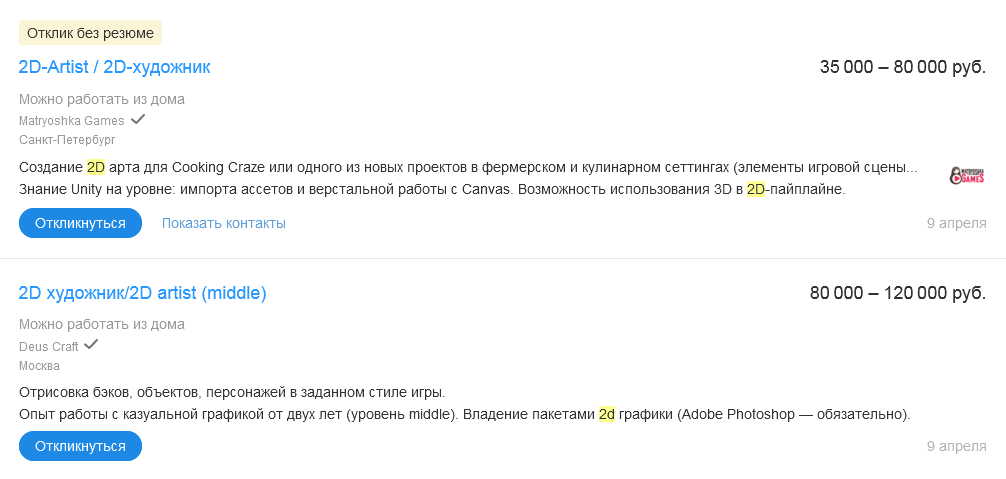Visit the Deus Craft company page
The height and width of the screenshot is (479, 1006).
pyautogui.click(x=49, y=347)
